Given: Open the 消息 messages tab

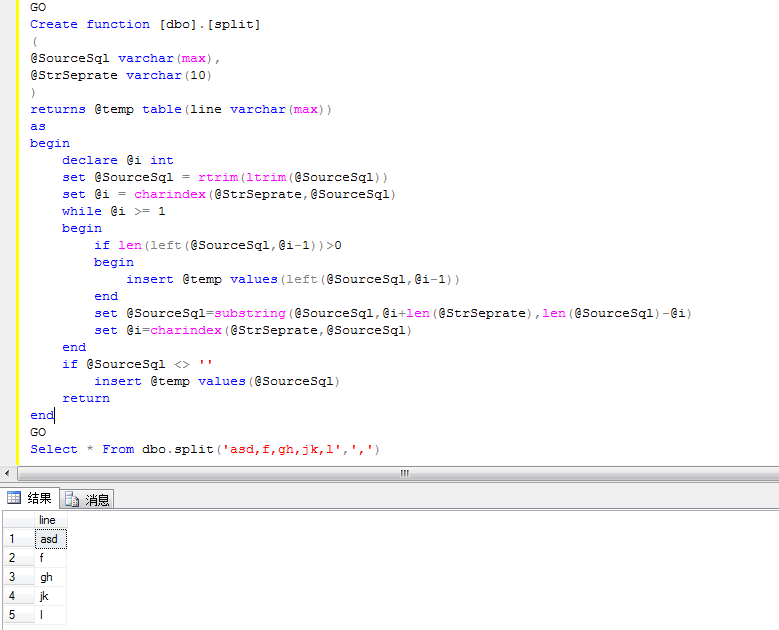Looking at the screenshot, I should pos(87,499).
